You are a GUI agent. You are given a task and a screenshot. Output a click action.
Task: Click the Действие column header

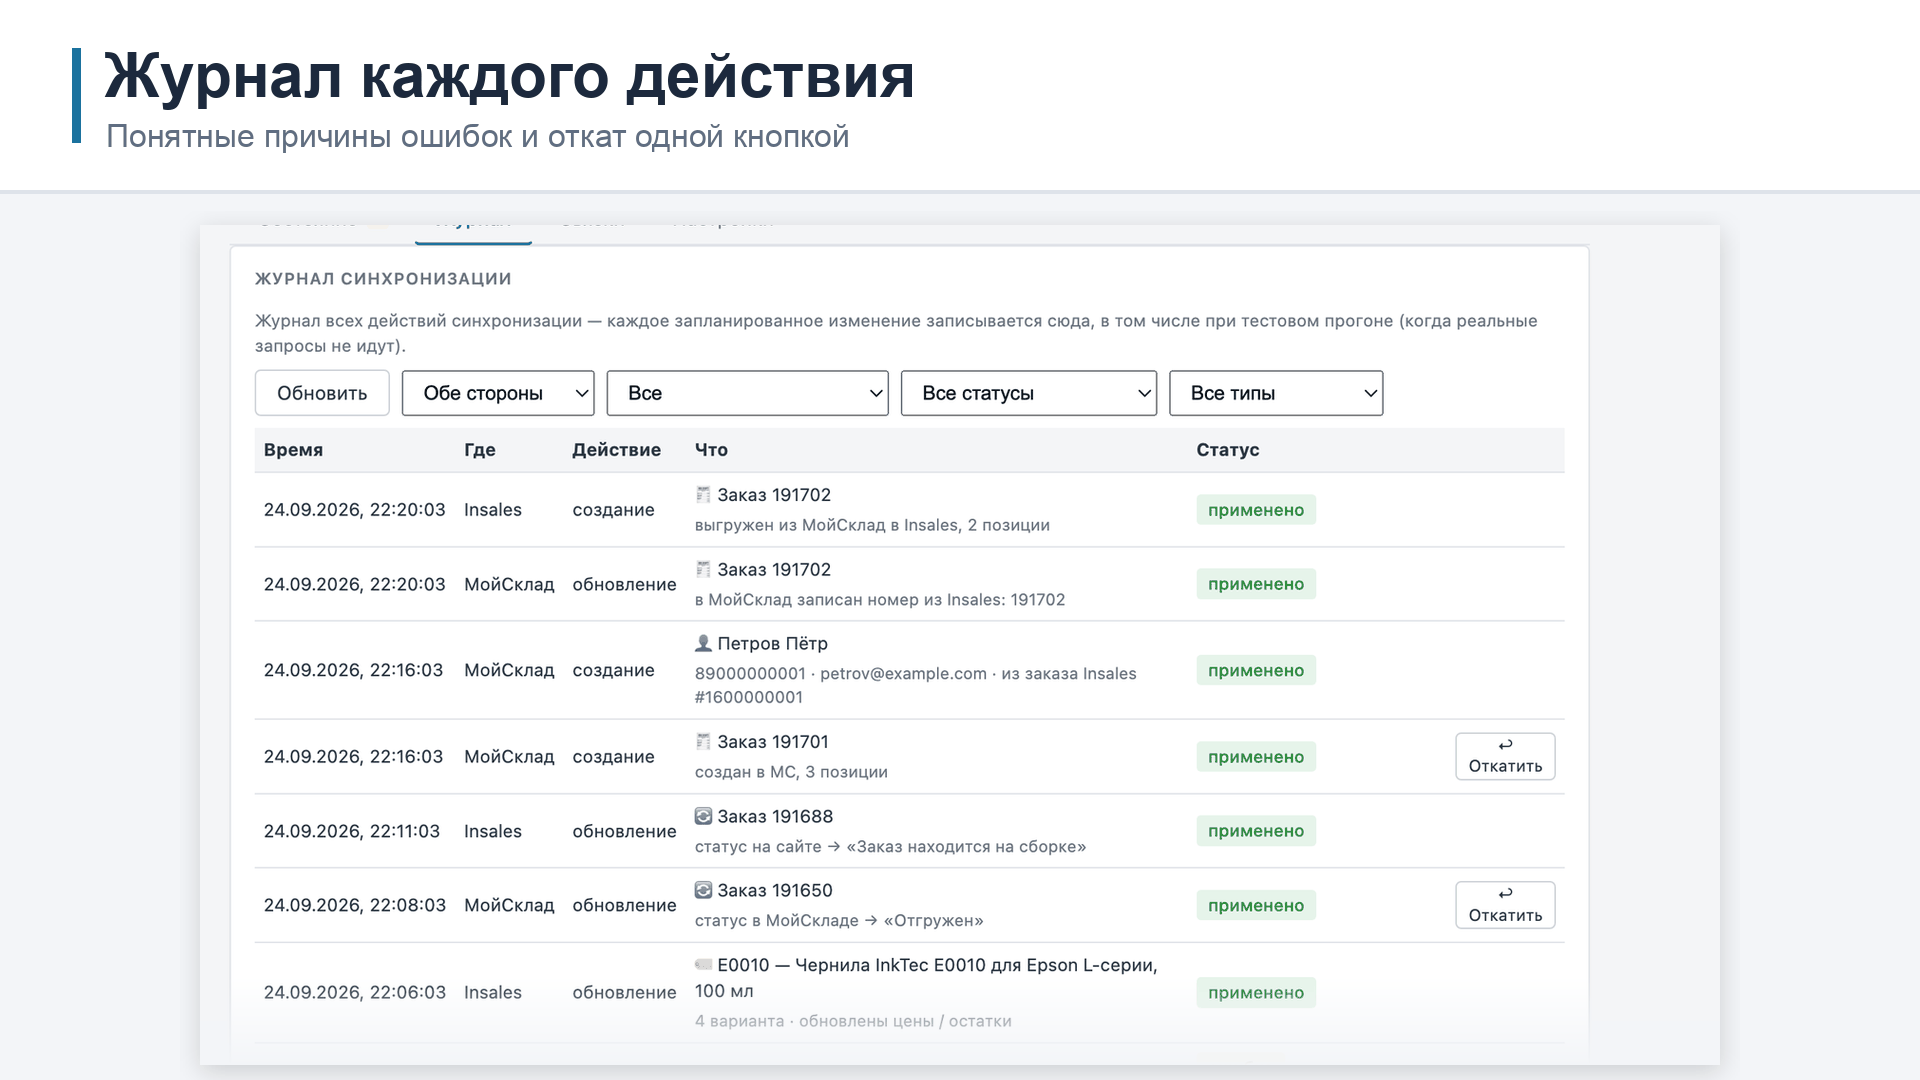point(616,450)
